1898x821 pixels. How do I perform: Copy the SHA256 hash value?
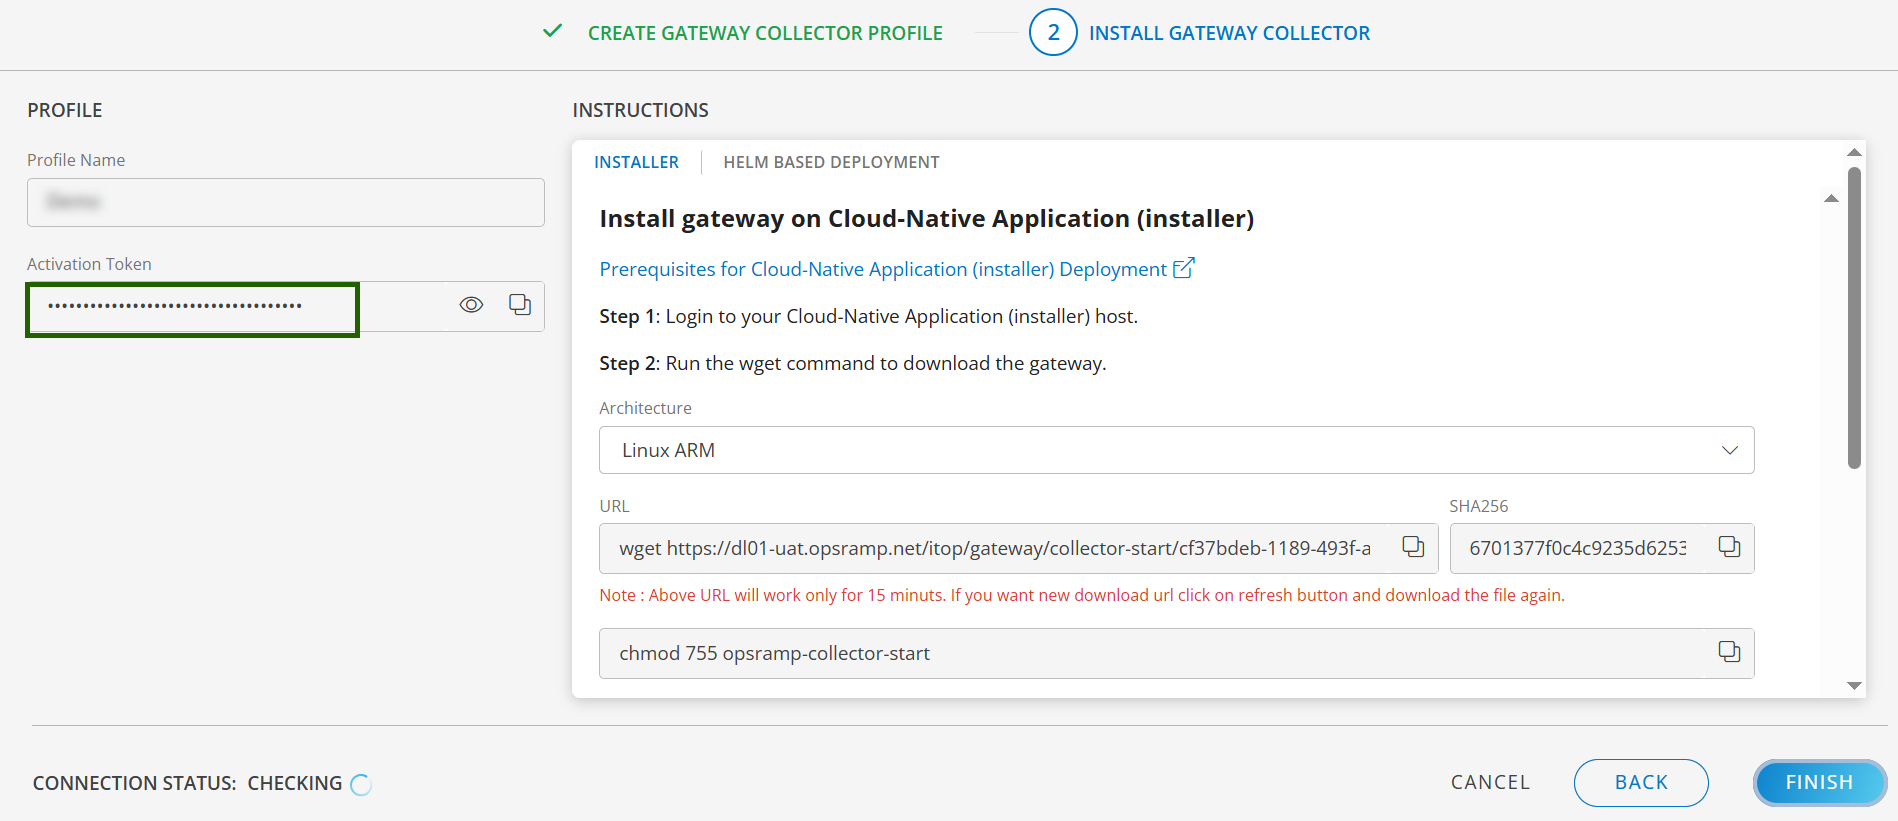(1729, 547)
